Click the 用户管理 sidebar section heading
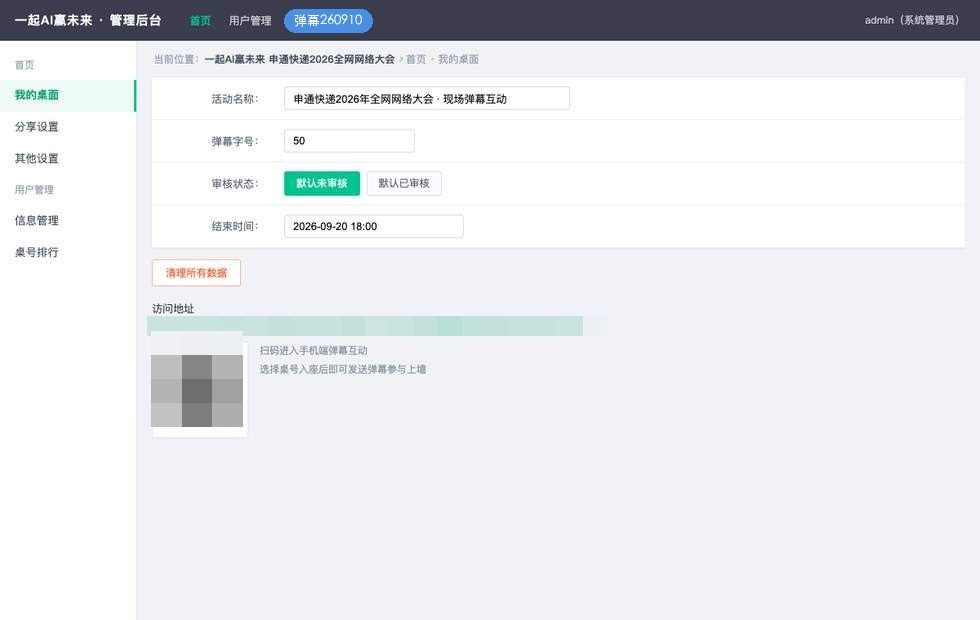The height and width of the screenshot is (620, 980). click(34, 189)
